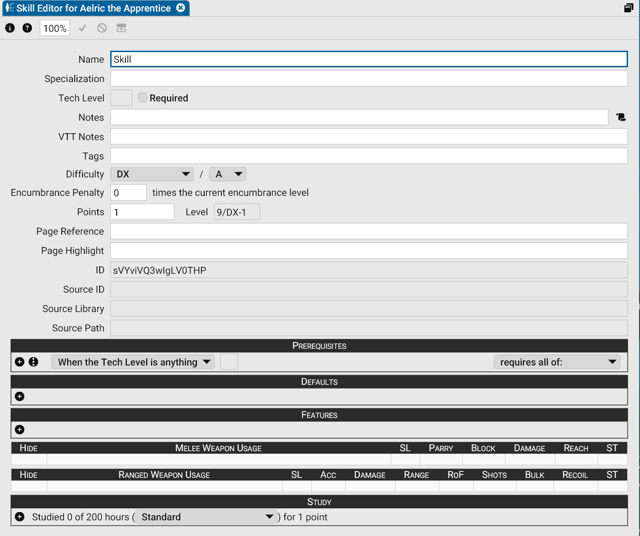Screen dimensions: 640x536
Task: Add a prerequisite list with ellipsis icon
Action: [x=33, y=362]
